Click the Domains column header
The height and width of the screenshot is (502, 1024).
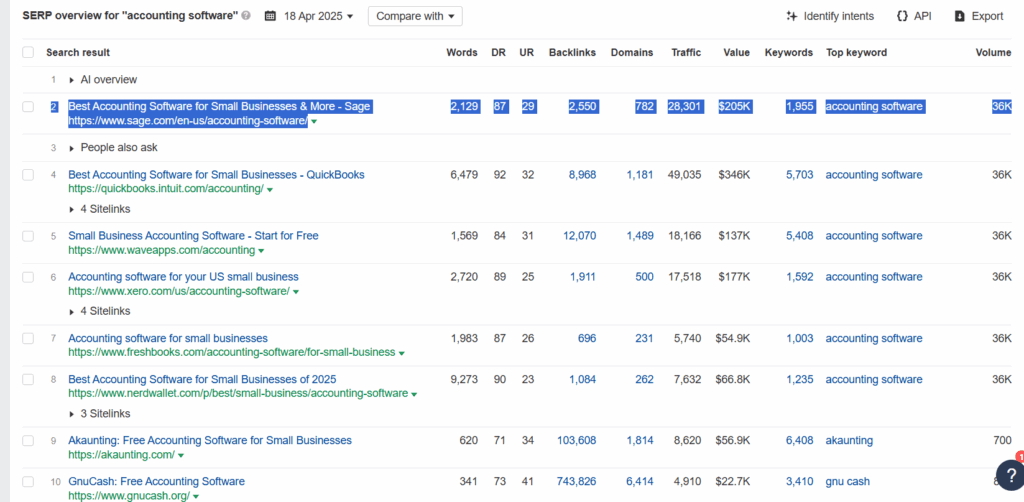pos(632,53)
